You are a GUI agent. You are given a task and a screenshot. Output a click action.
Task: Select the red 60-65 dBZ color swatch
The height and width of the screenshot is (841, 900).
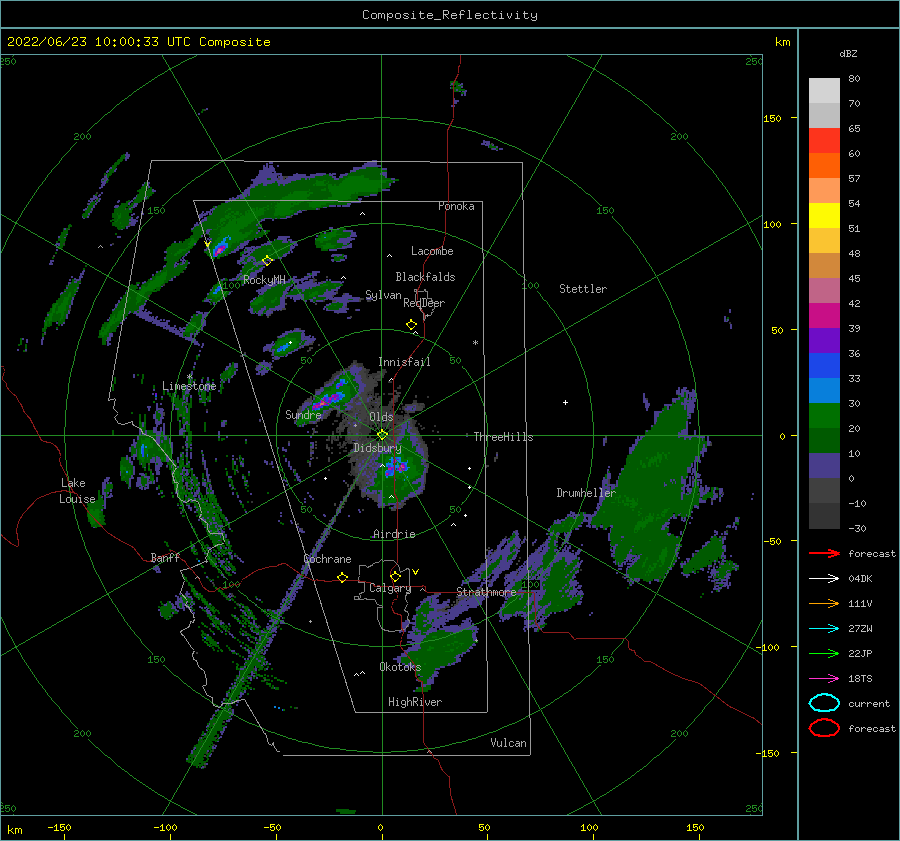point(824,140)
